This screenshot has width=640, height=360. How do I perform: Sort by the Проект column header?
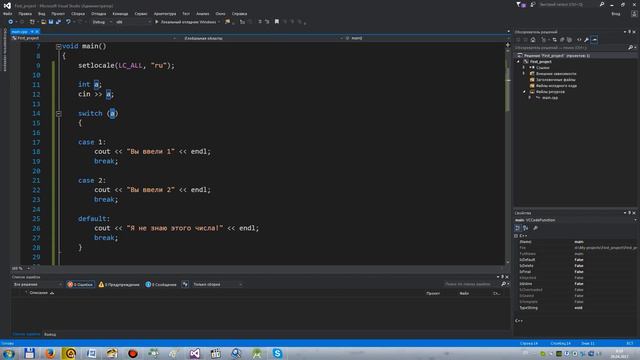(433, 293)
